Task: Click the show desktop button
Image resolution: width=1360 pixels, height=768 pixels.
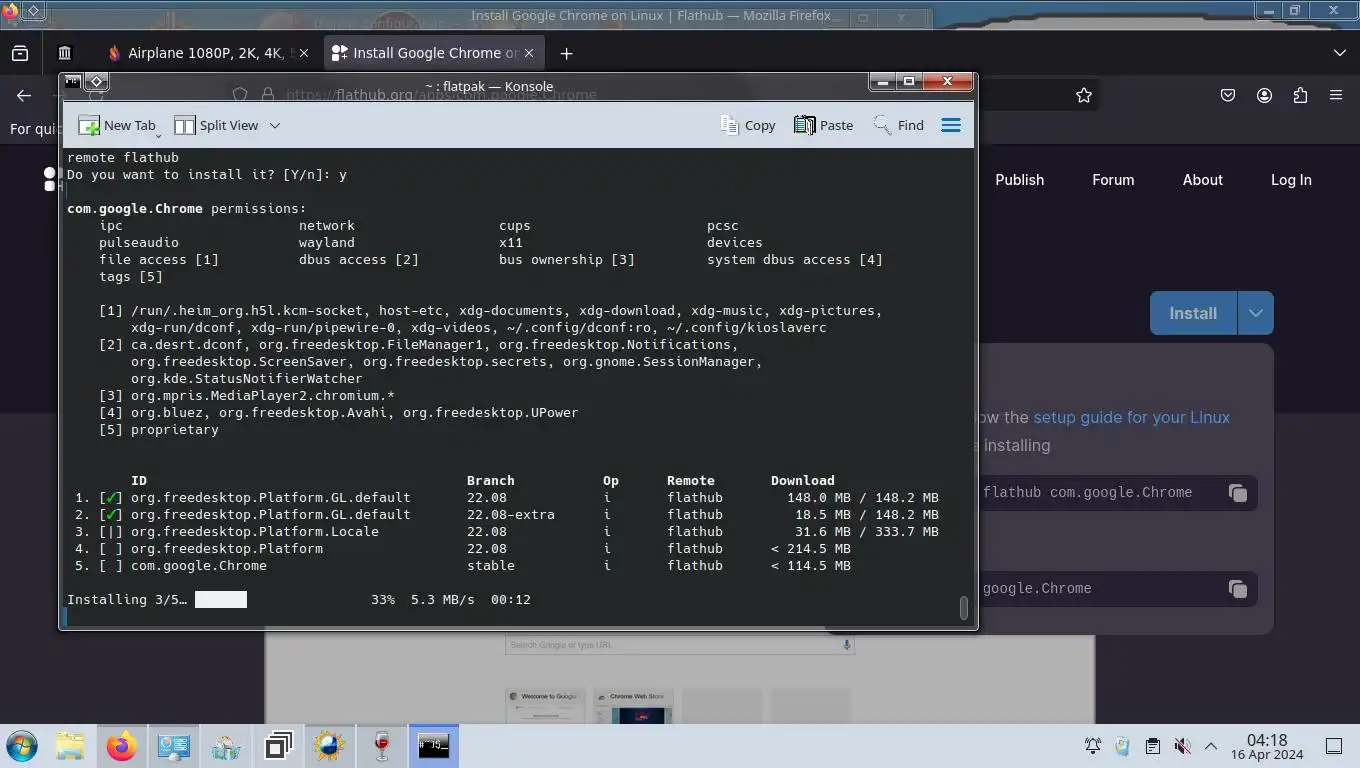Action: 1334,746
